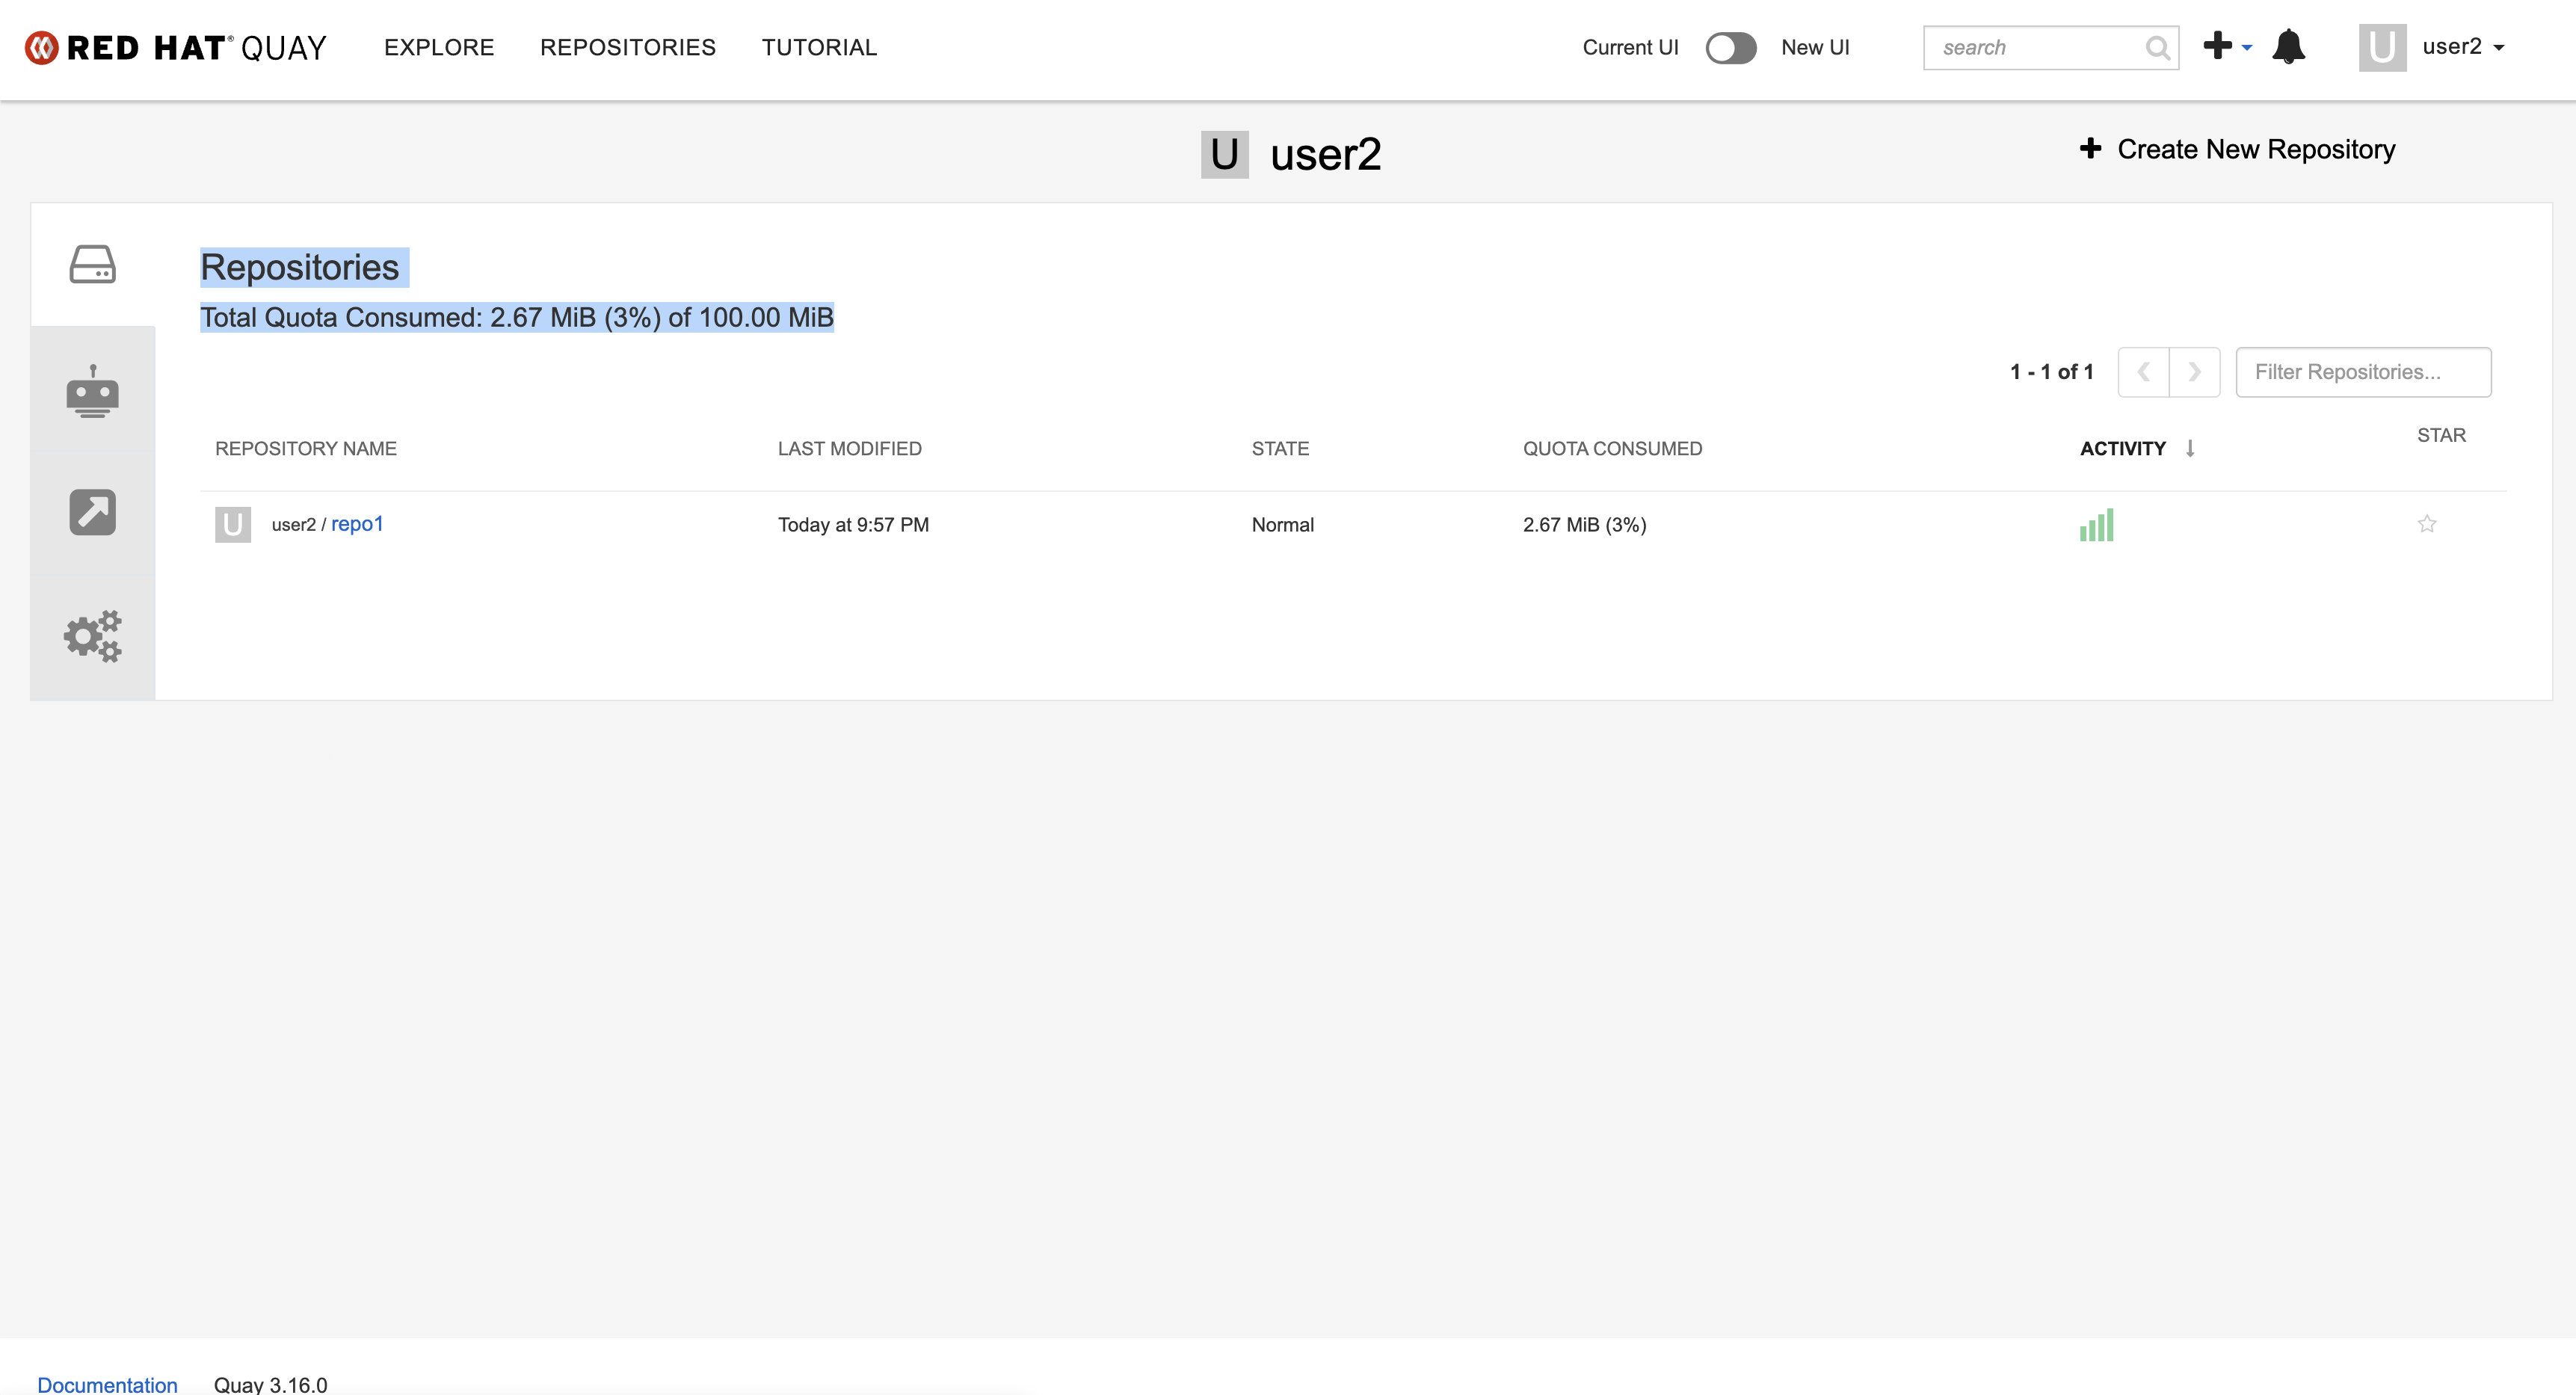
Task: Click the Filter Repositories input field
Action: pos(2362,372)
